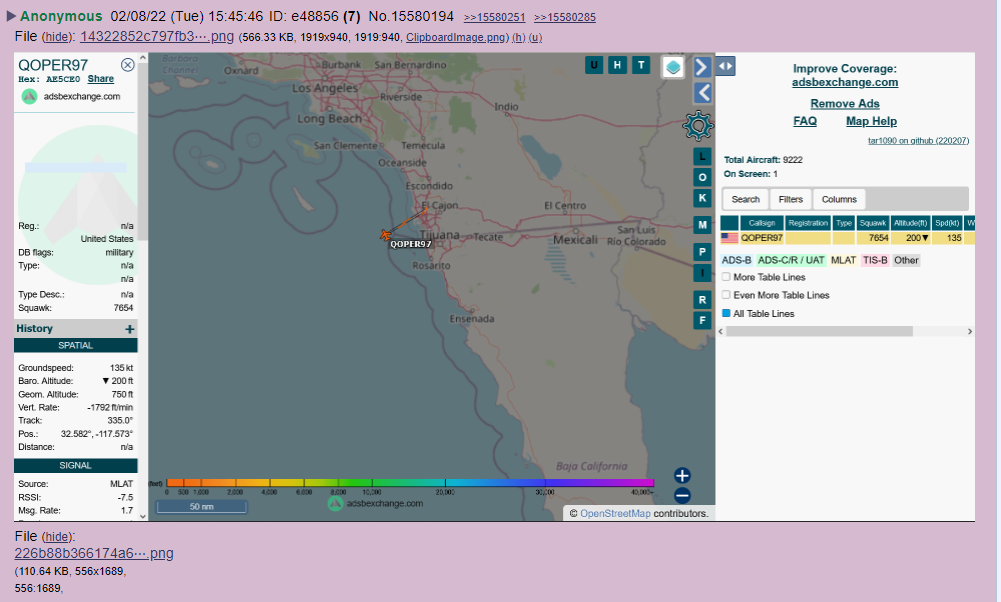Viewport: 1001px width, 602px height.
Task: Click the P map option button
Action: pyautogui.click(x=702, y=252)
